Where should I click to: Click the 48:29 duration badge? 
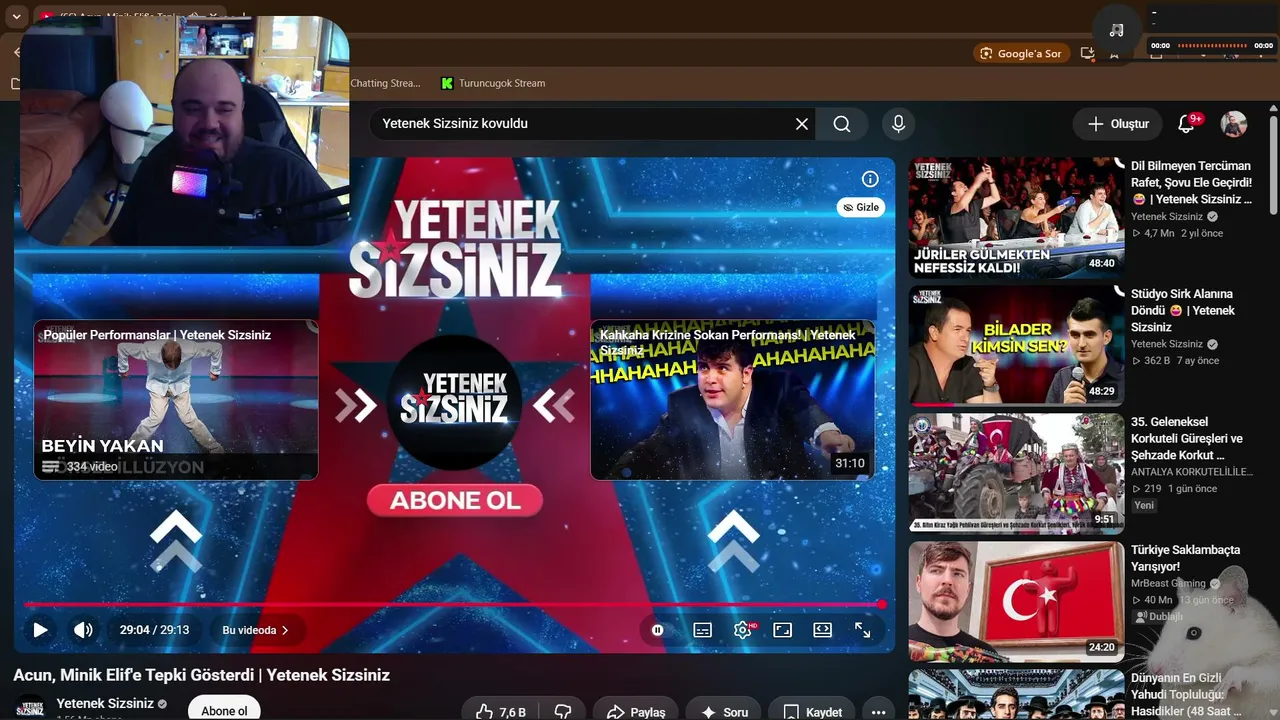(1102, 392)
